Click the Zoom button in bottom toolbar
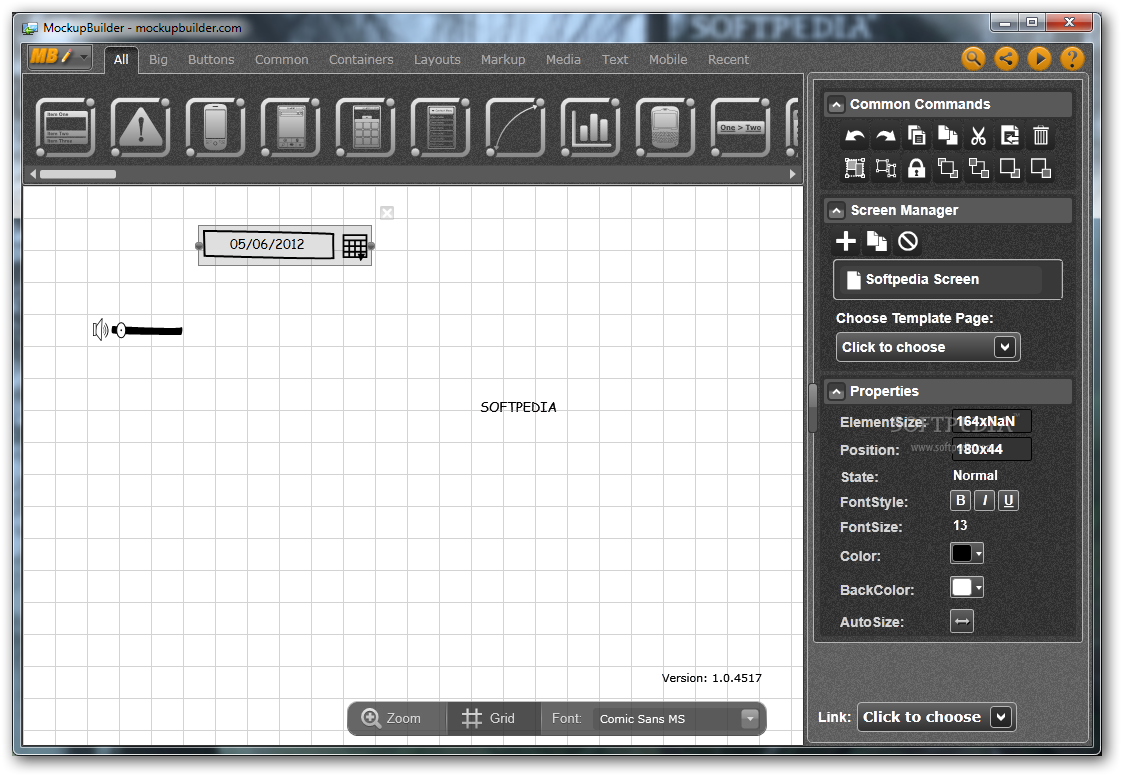The width and height of the screenshot is (1122, 776). (393, 718)
